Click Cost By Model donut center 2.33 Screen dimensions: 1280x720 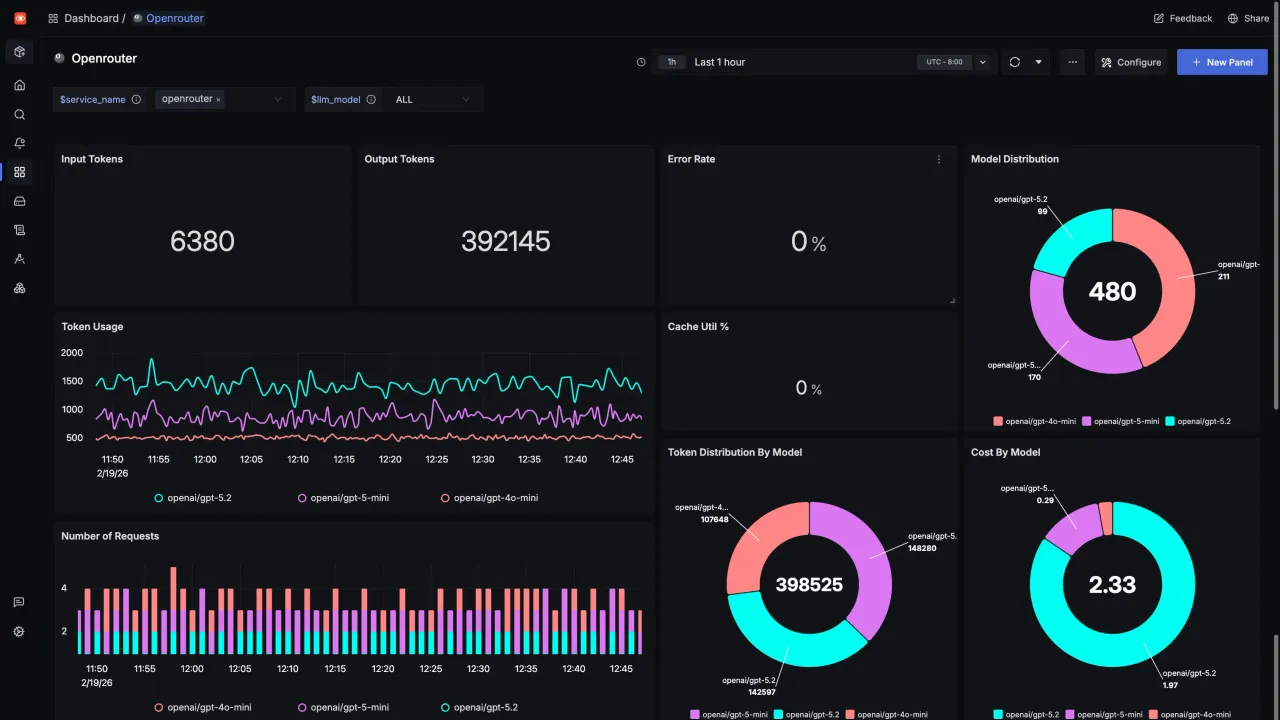click(1112, 585)
